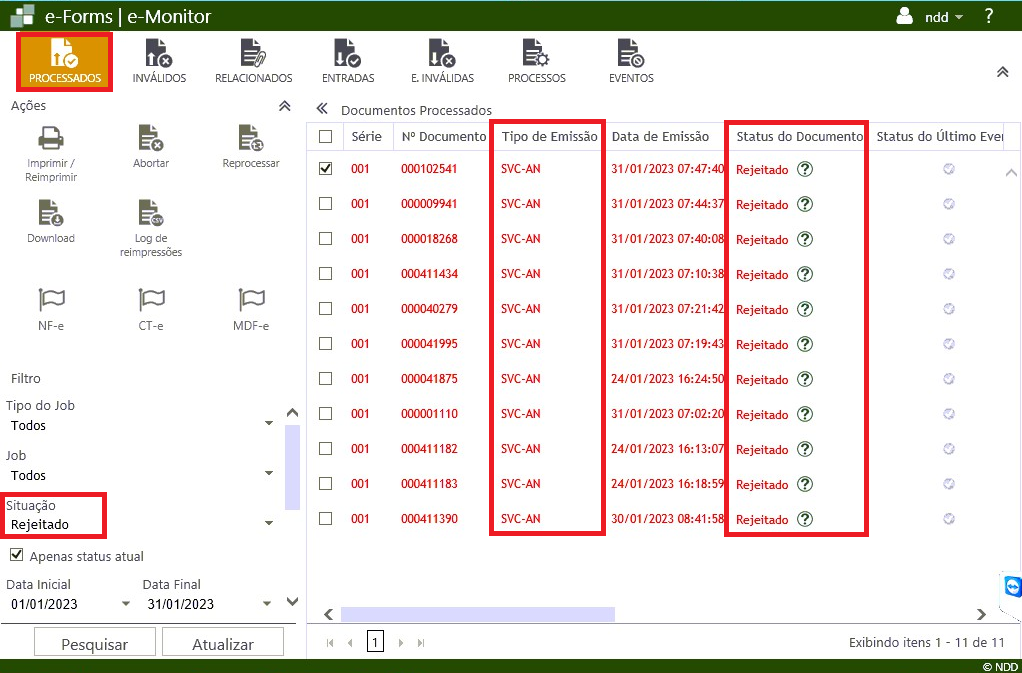Image resolution: width=1022 pixels, height=673 pixels.
Task: Show rejection help for document 000102541
Action: point(805,169)
